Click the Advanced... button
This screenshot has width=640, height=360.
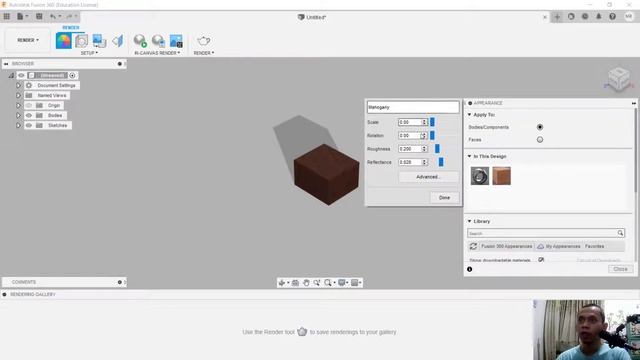point(428,177)
